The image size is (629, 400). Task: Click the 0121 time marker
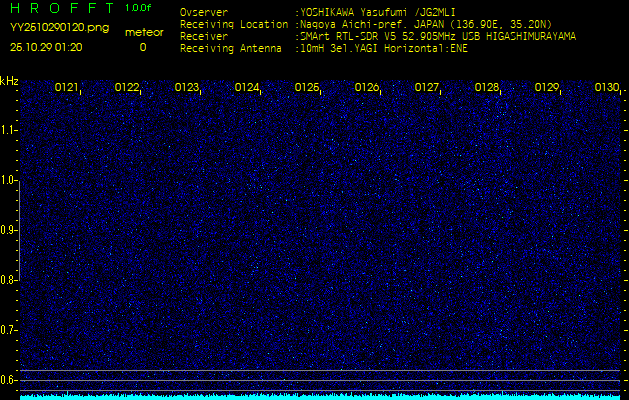coord(67,88)
